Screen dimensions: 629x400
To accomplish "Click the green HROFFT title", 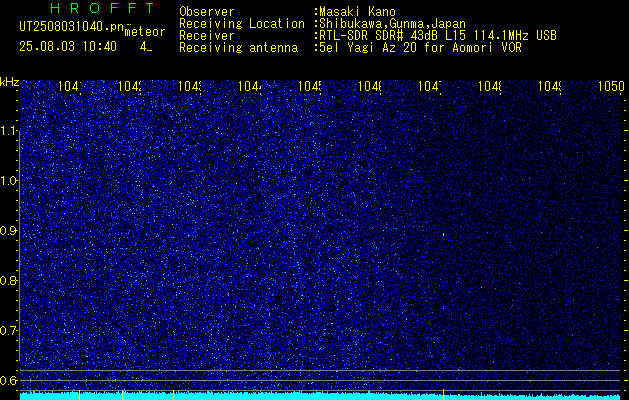I will tap(102, 8).
